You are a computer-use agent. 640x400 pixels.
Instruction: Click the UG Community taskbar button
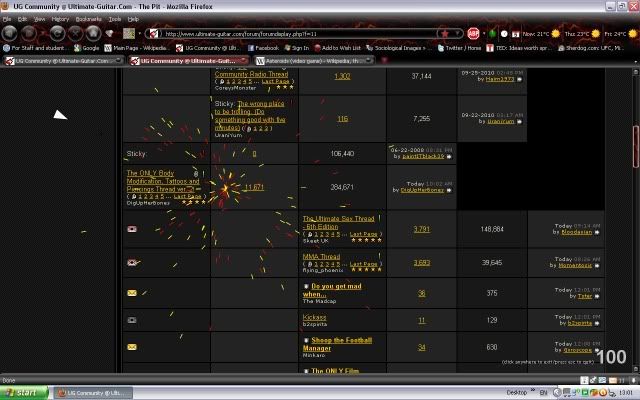pos(93,393)
